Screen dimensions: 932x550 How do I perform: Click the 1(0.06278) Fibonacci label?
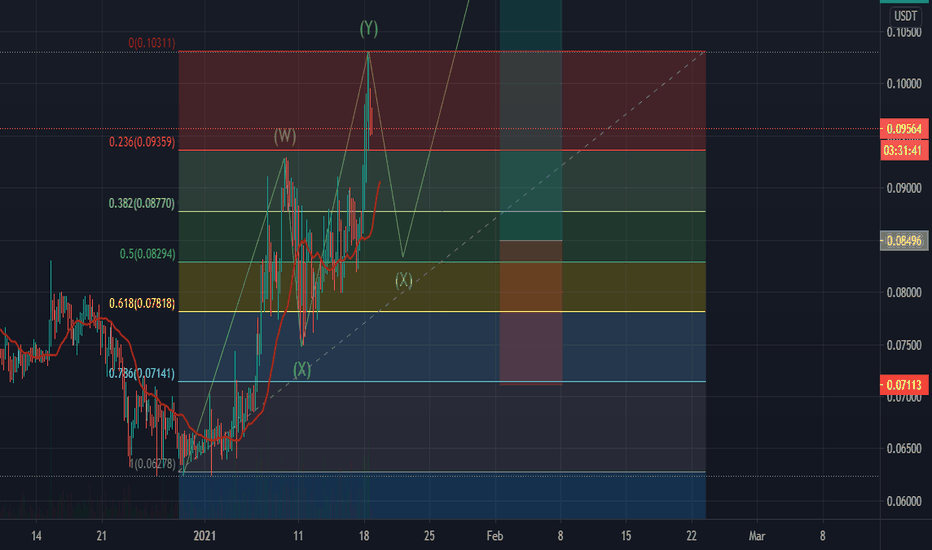[153, 464]
